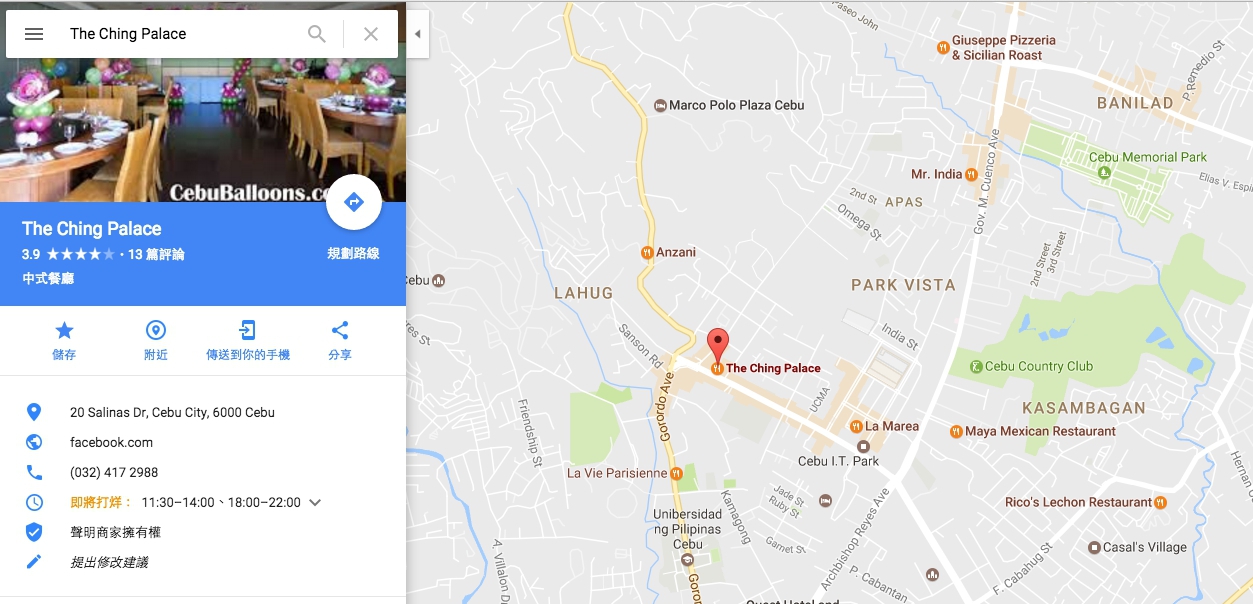Open the hamburger main menu
The height and width of the screenshot is (604, 1253).
pyautogui.click(x=34, y=34)
